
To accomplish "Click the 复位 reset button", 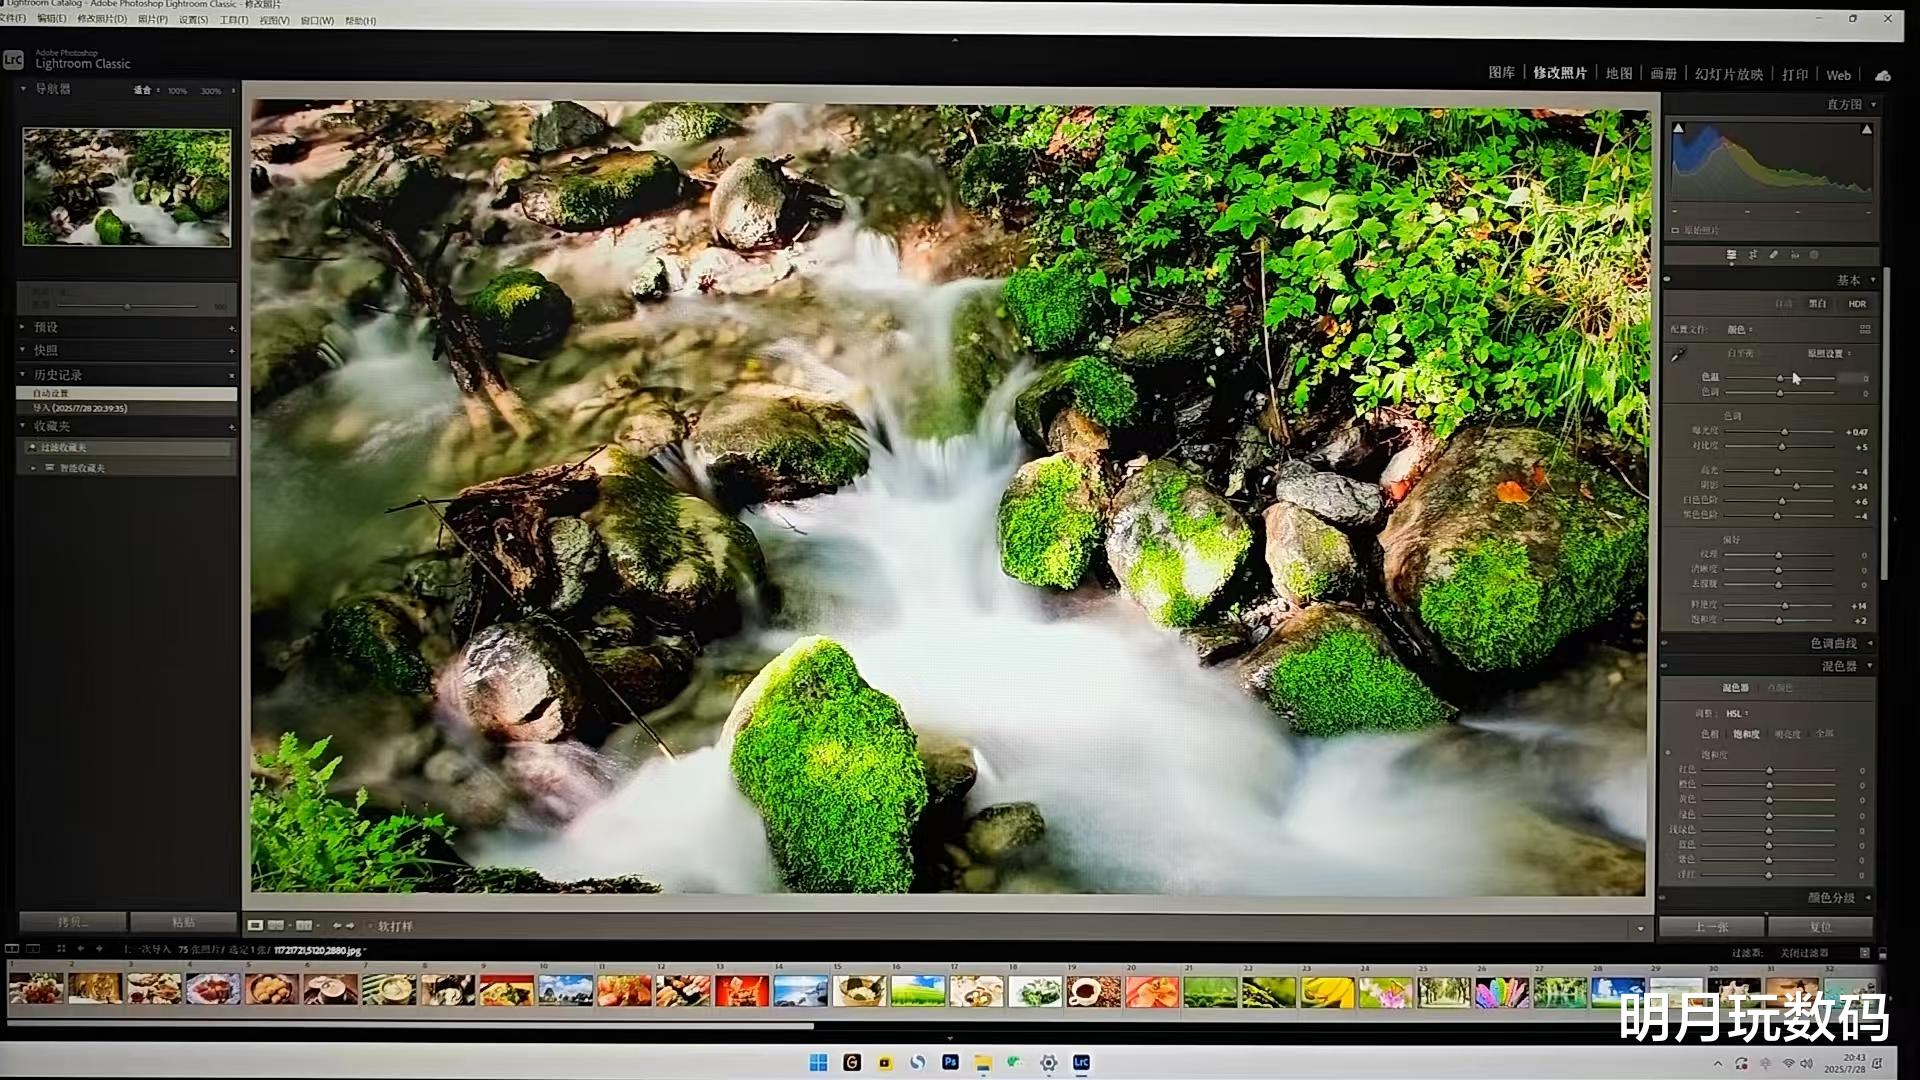I will [1820, 927].
